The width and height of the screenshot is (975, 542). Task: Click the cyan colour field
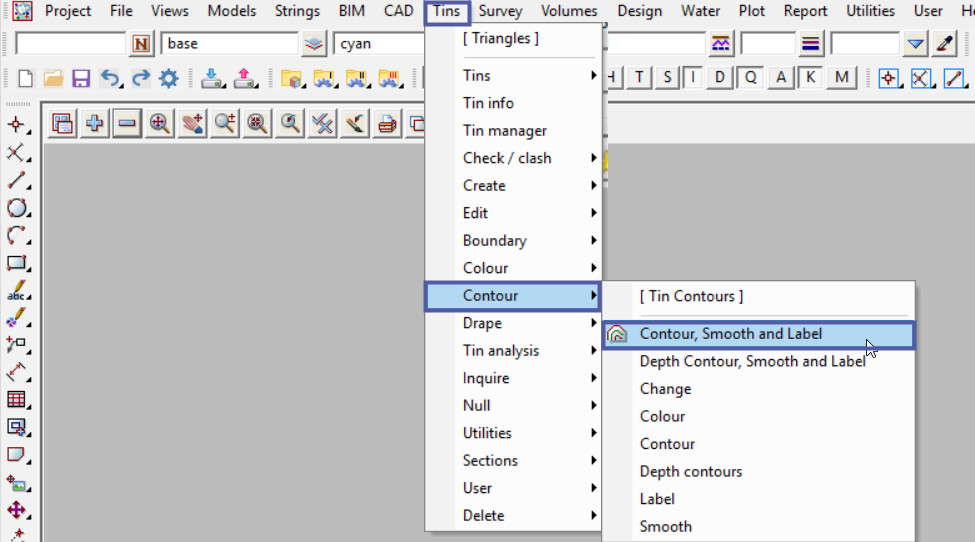380,44
